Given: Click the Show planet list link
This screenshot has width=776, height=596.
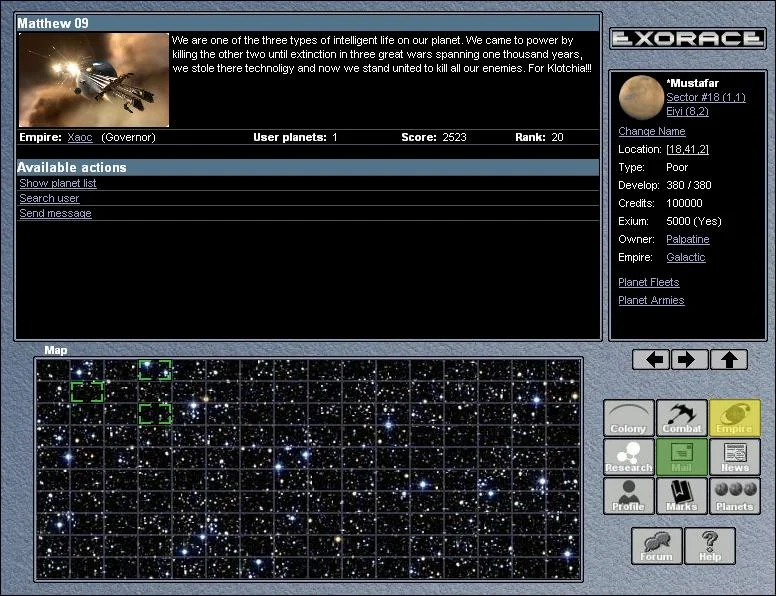Looking at the screenshot, I should [x=58, y=184].
